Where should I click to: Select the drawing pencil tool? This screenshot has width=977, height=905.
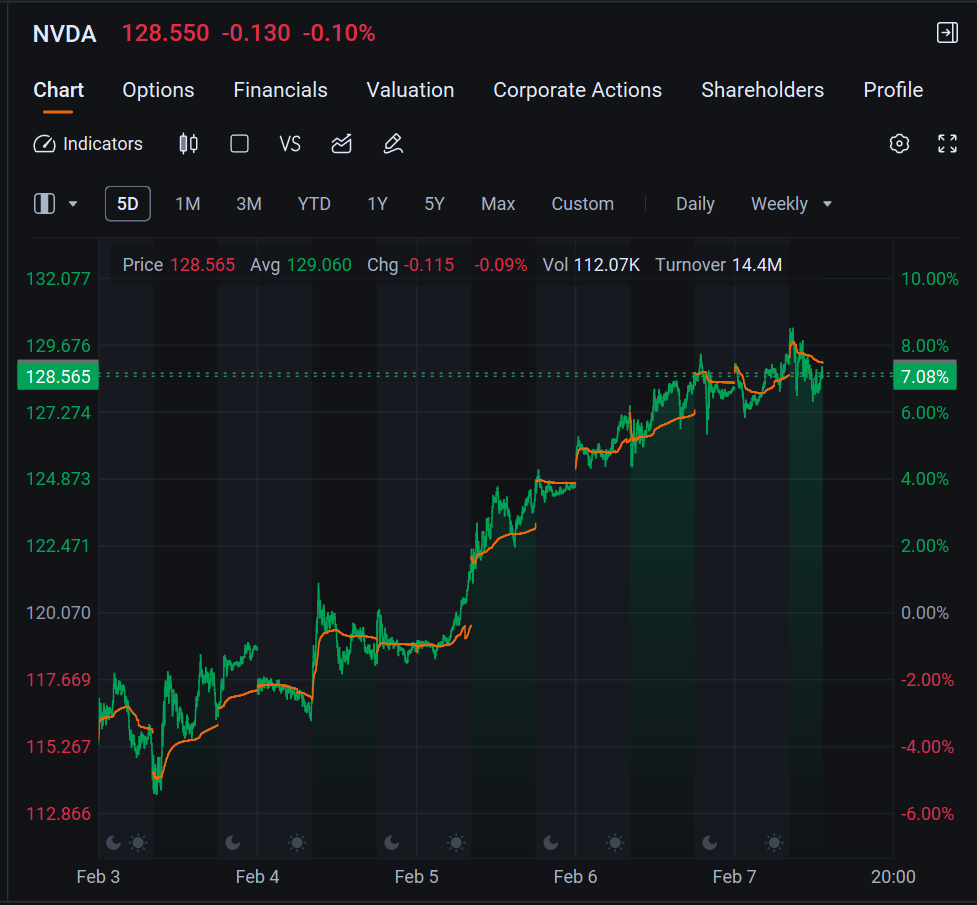pyautogui.click(x=393, y=144)
